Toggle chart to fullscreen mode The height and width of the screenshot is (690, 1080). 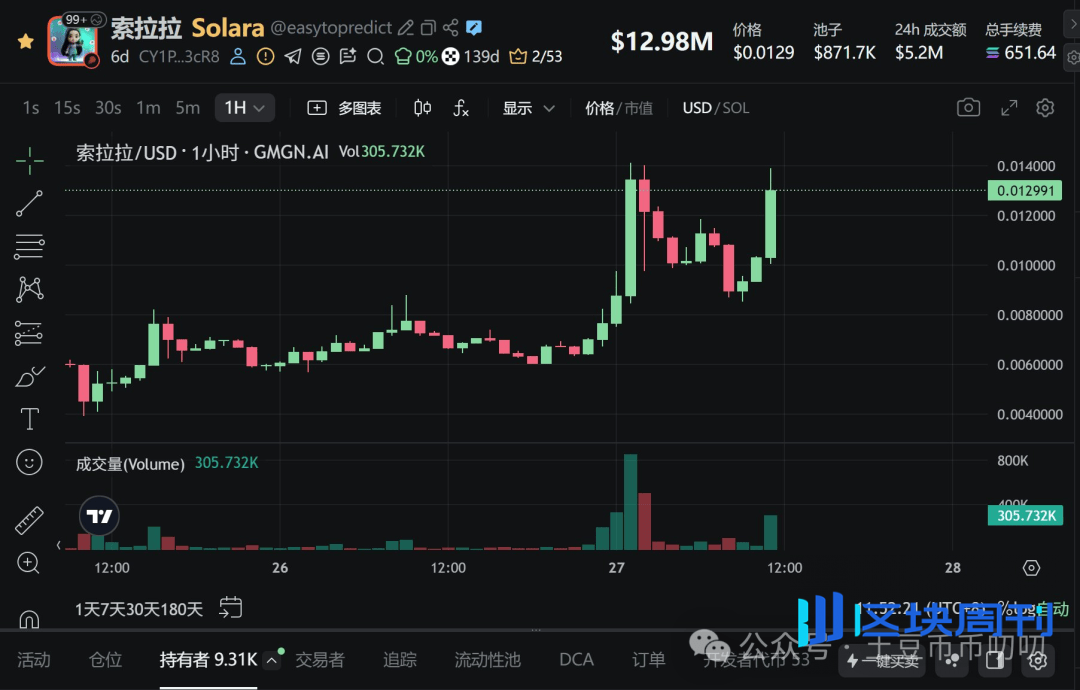click(x=1009, y=108)
